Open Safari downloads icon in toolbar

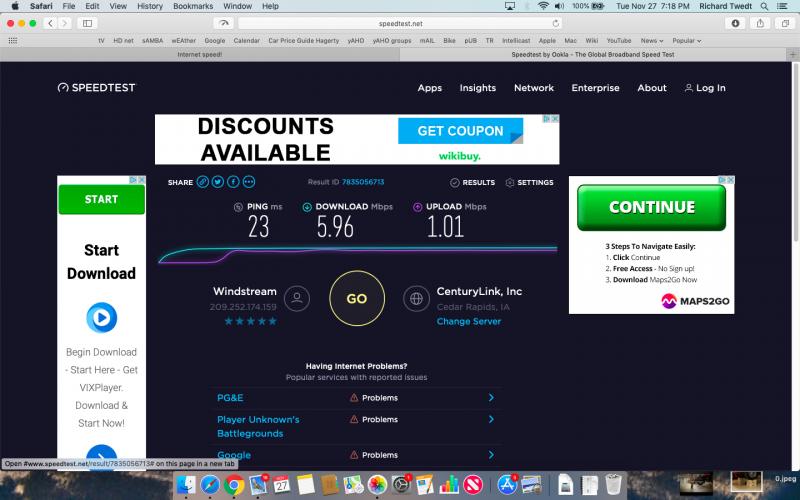tap(736, 23)
